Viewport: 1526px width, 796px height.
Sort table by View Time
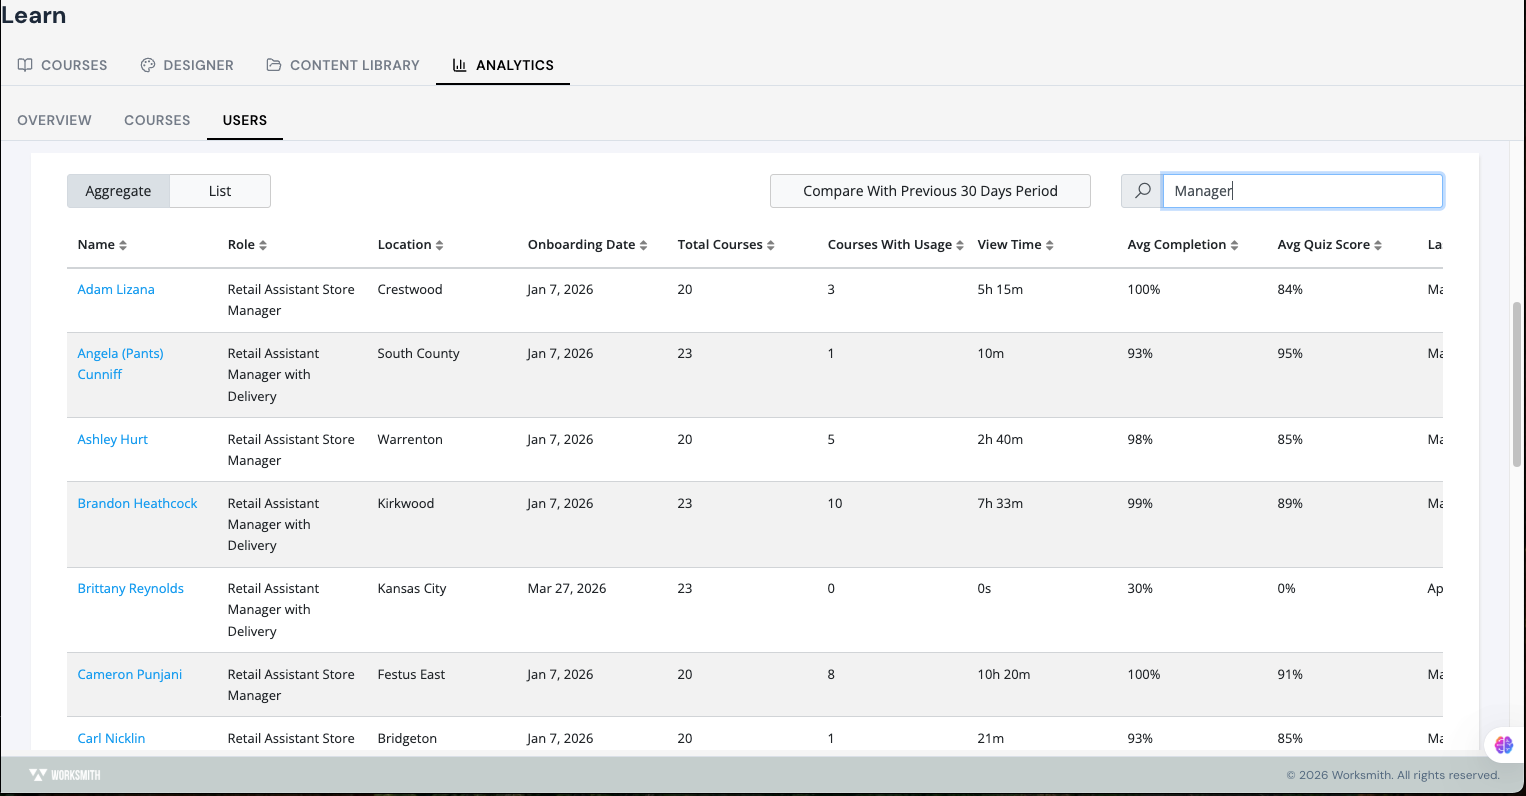[1015, 245]
